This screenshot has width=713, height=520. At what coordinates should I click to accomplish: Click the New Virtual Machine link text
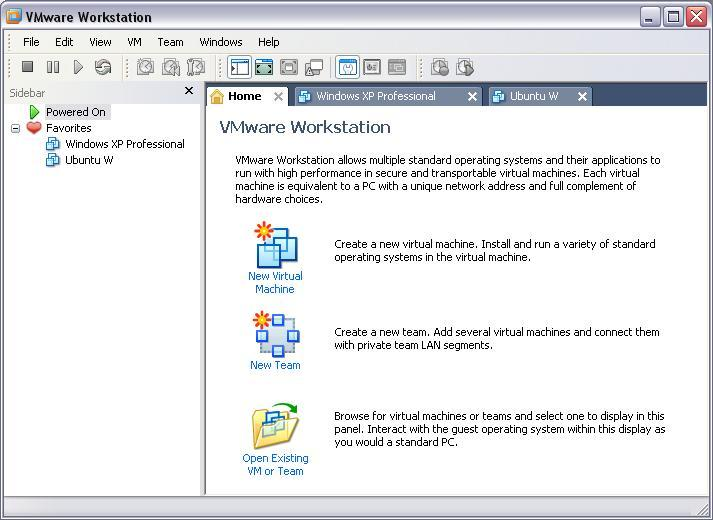coord(275,282)
